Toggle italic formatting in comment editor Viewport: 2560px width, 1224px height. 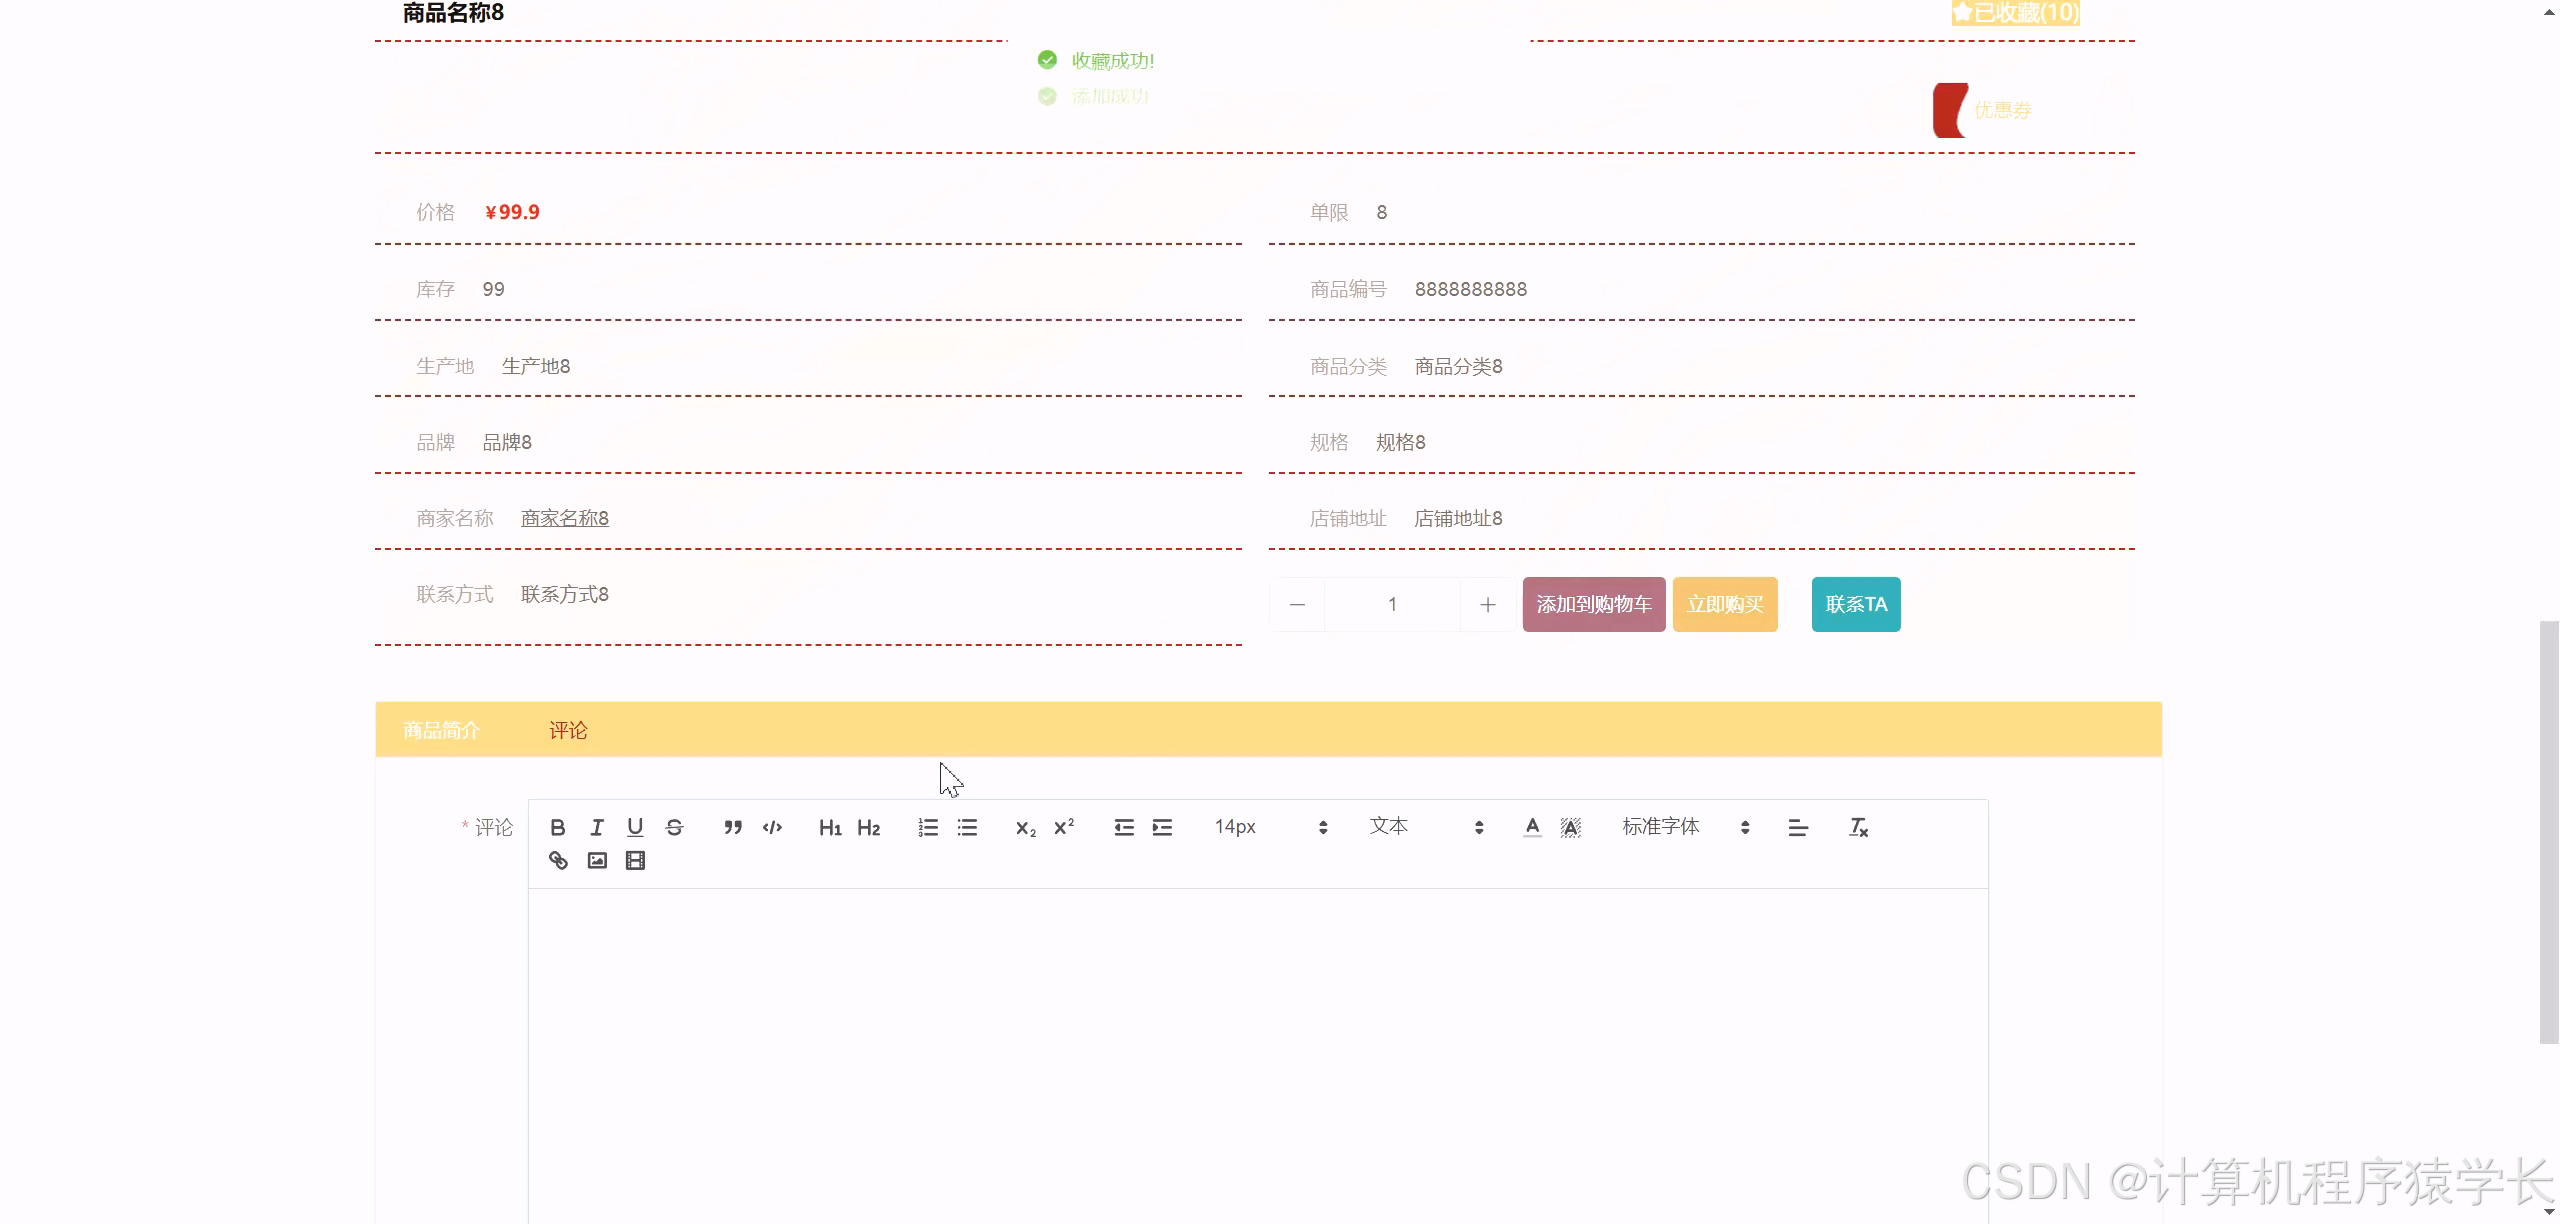(597, 827)
